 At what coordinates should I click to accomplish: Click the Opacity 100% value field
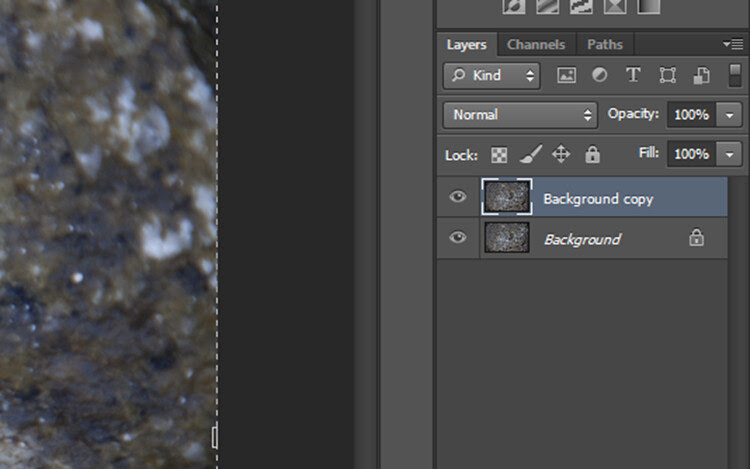692,115
